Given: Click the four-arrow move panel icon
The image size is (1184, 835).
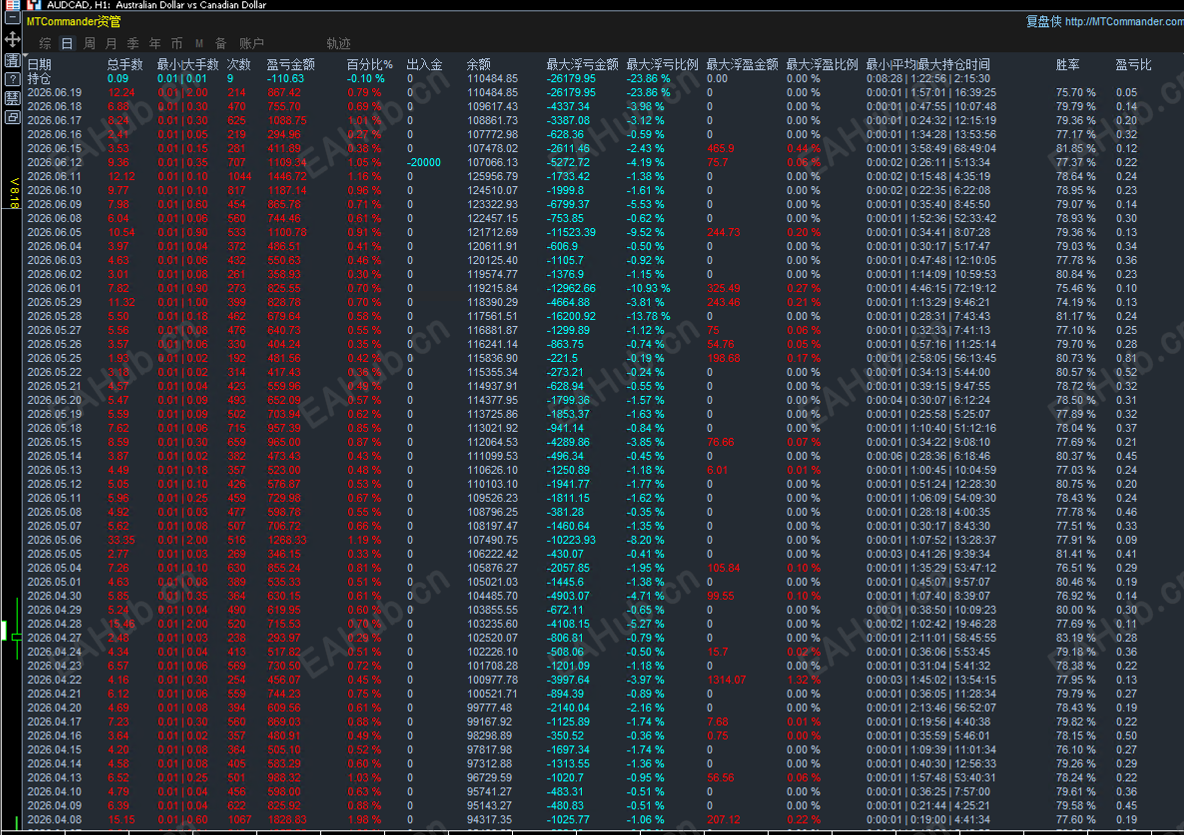Looking at the screenshot, I should click(x=12, y=39).
